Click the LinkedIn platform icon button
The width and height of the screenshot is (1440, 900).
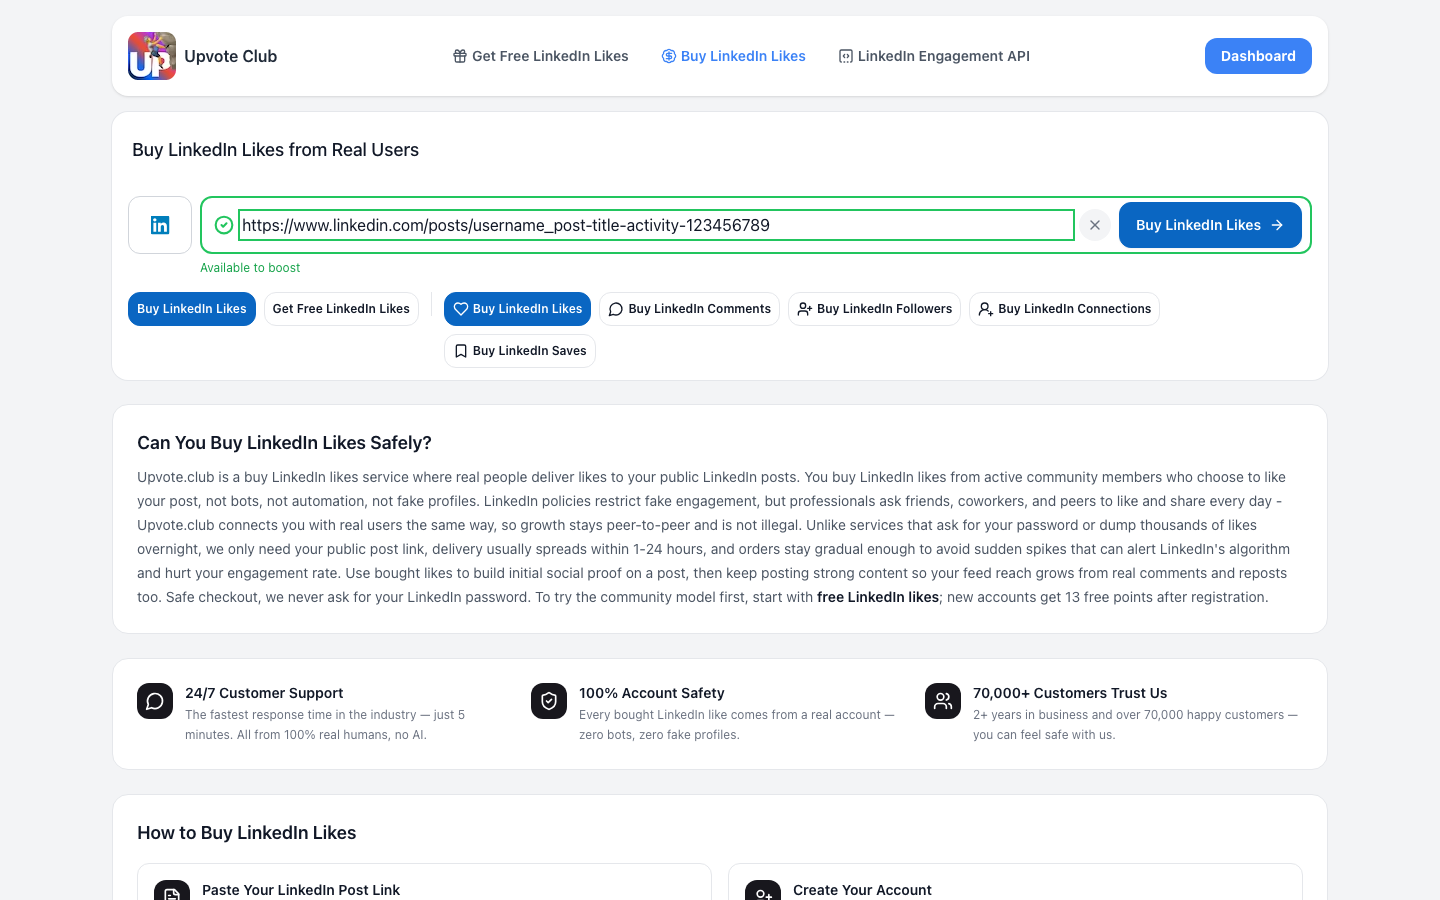click(x=160, y=225)
